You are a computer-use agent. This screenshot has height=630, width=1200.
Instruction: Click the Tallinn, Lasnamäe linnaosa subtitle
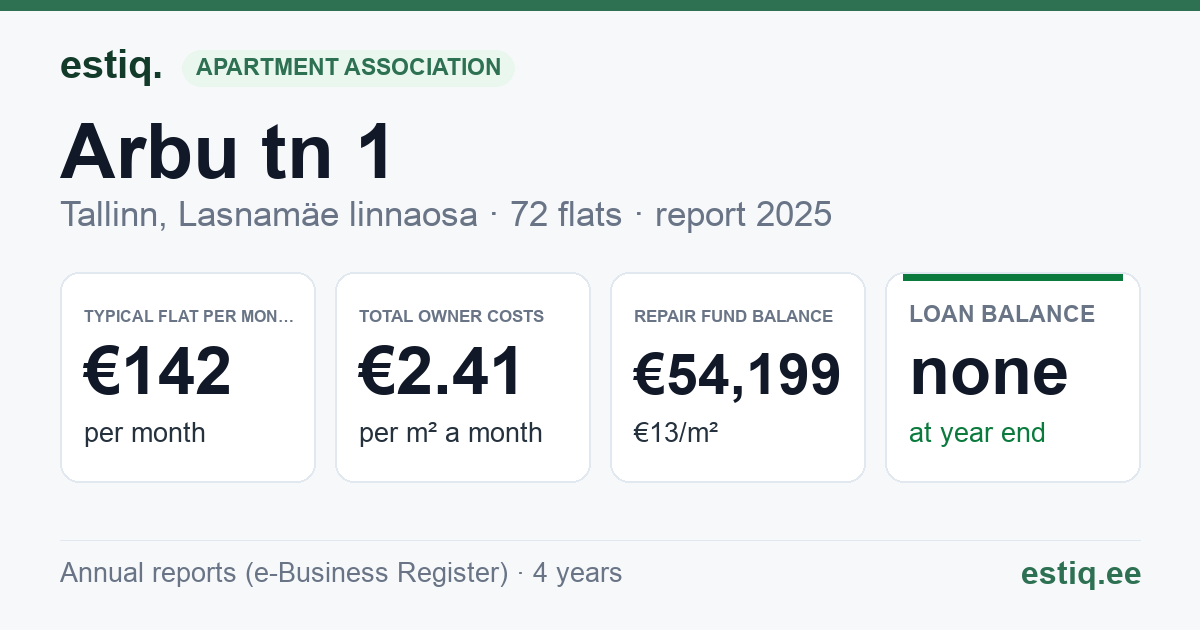tap(268, 214)
